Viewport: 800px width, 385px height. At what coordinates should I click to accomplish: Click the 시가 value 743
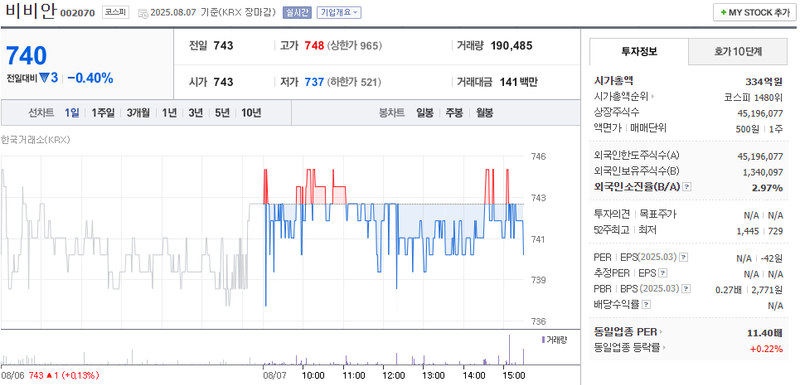coord(223,82)
